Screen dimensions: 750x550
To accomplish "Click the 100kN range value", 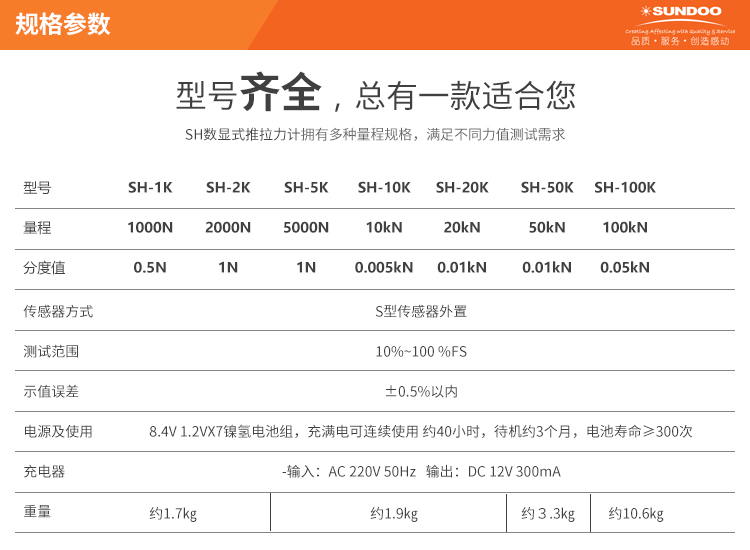I will 625,227.
